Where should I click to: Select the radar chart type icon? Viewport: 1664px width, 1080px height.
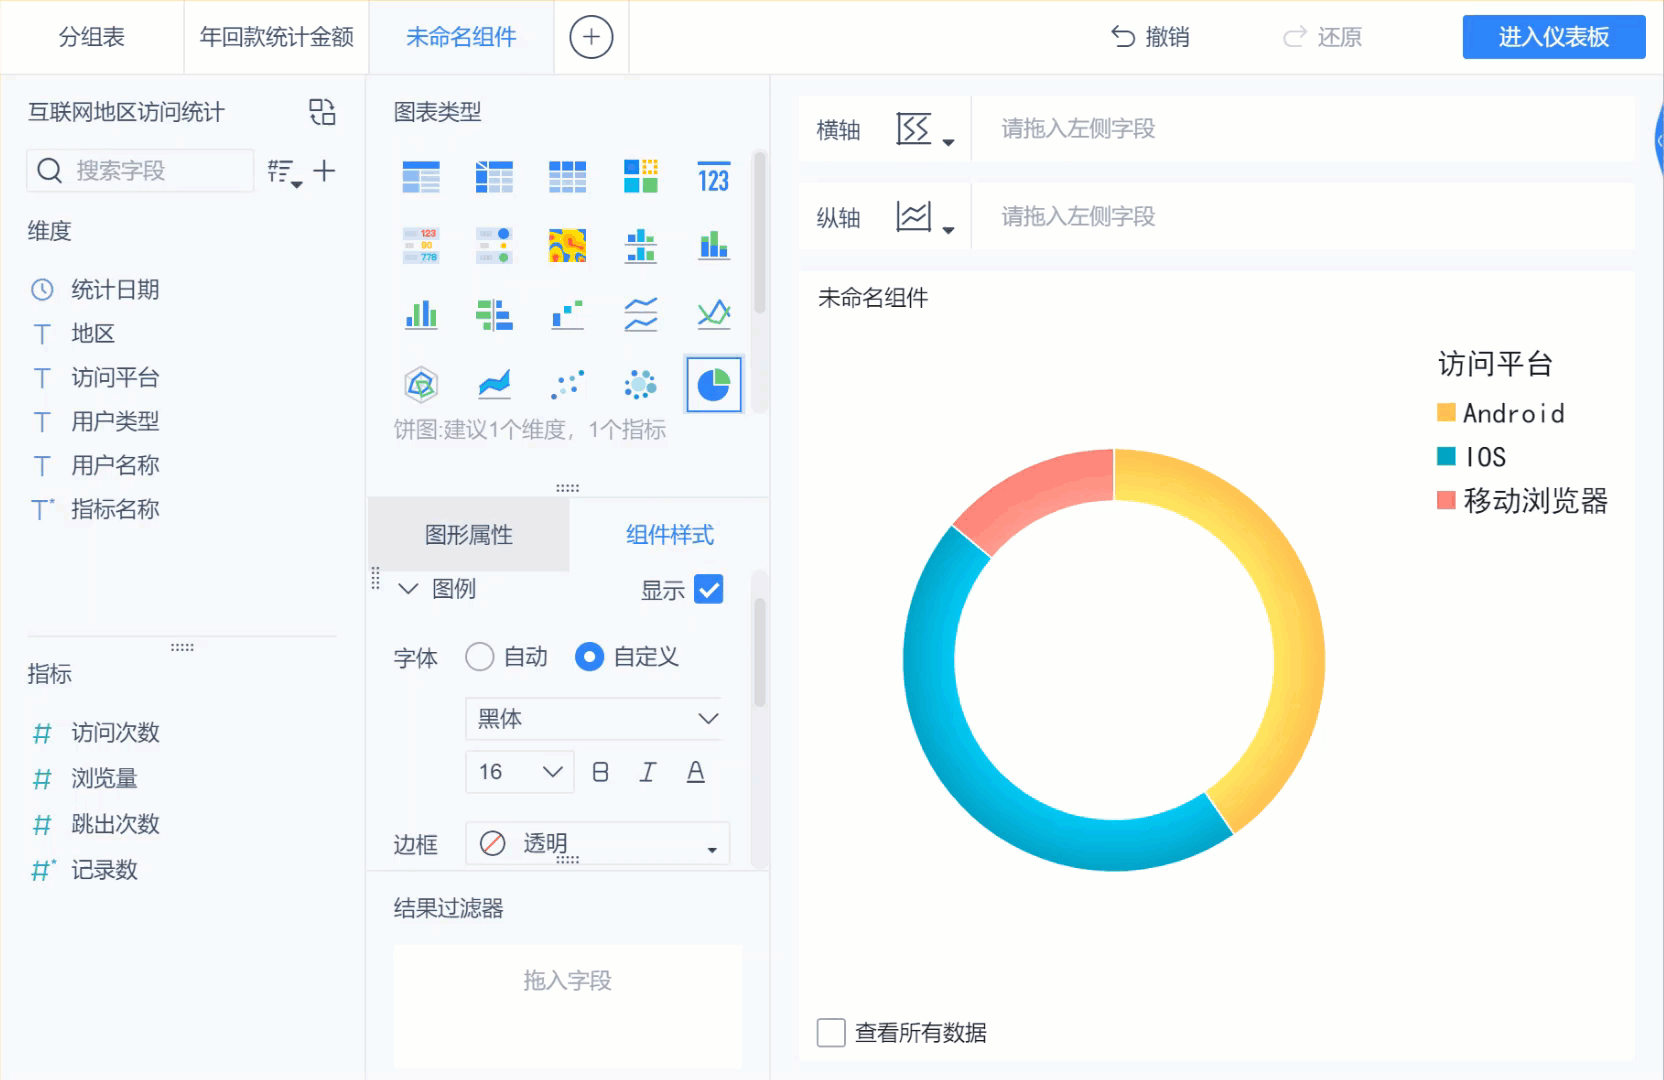click(x=421, y=384)
